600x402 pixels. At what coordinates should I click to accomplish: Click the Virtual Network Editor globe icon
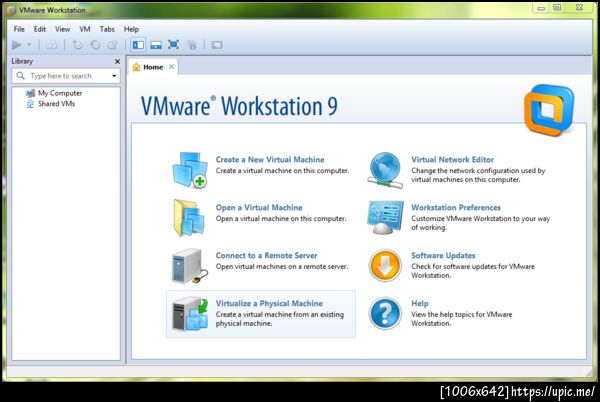[x=385, y=170]
